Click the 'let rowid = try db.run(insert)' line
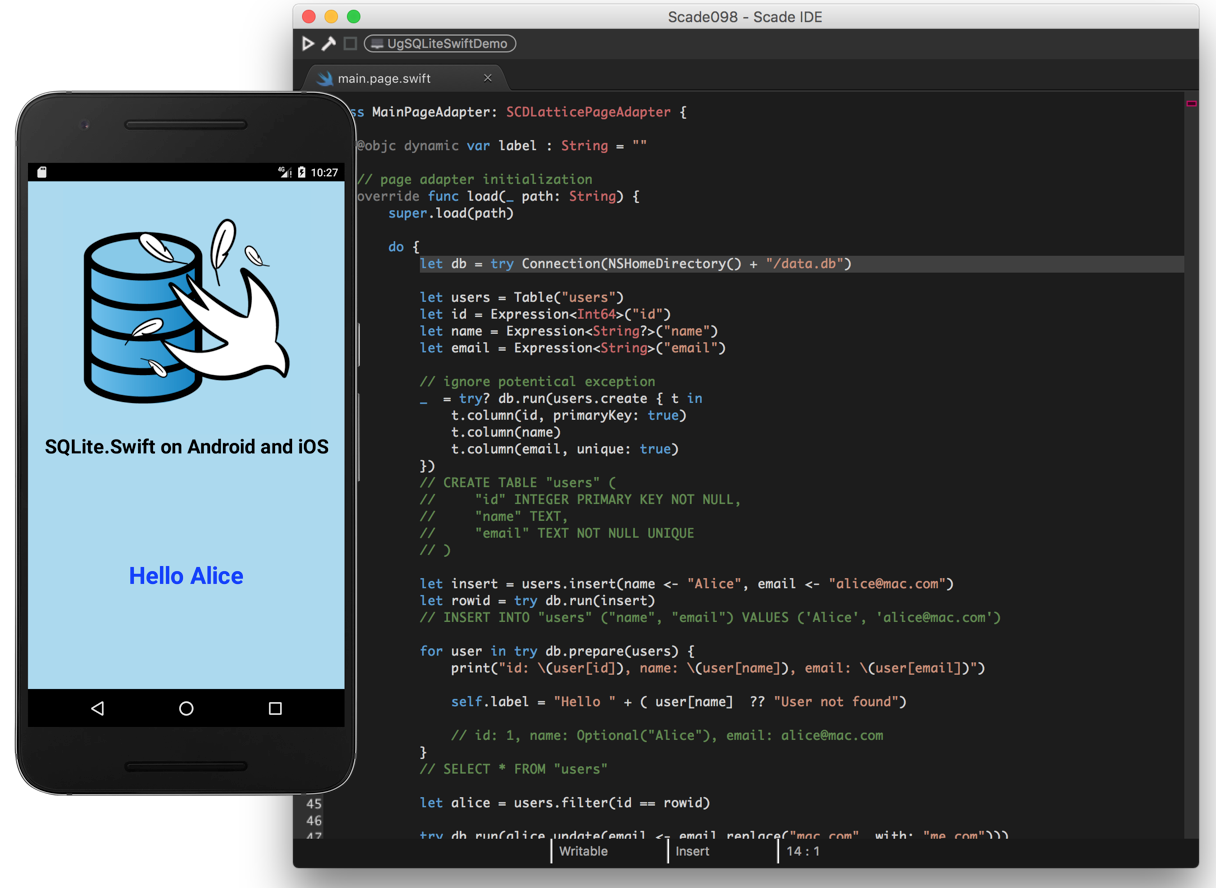1216x888 pixels. point(538,600)
